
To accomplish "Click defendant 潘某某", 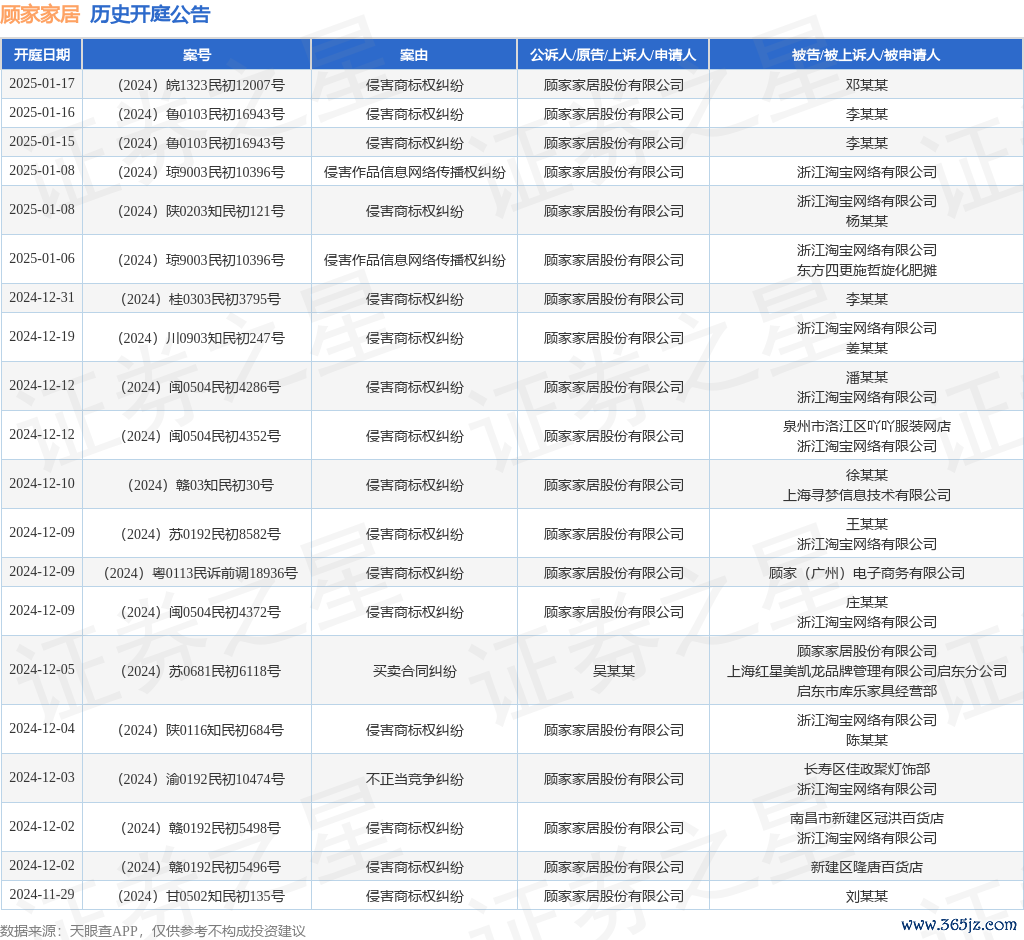I will 867,377.
